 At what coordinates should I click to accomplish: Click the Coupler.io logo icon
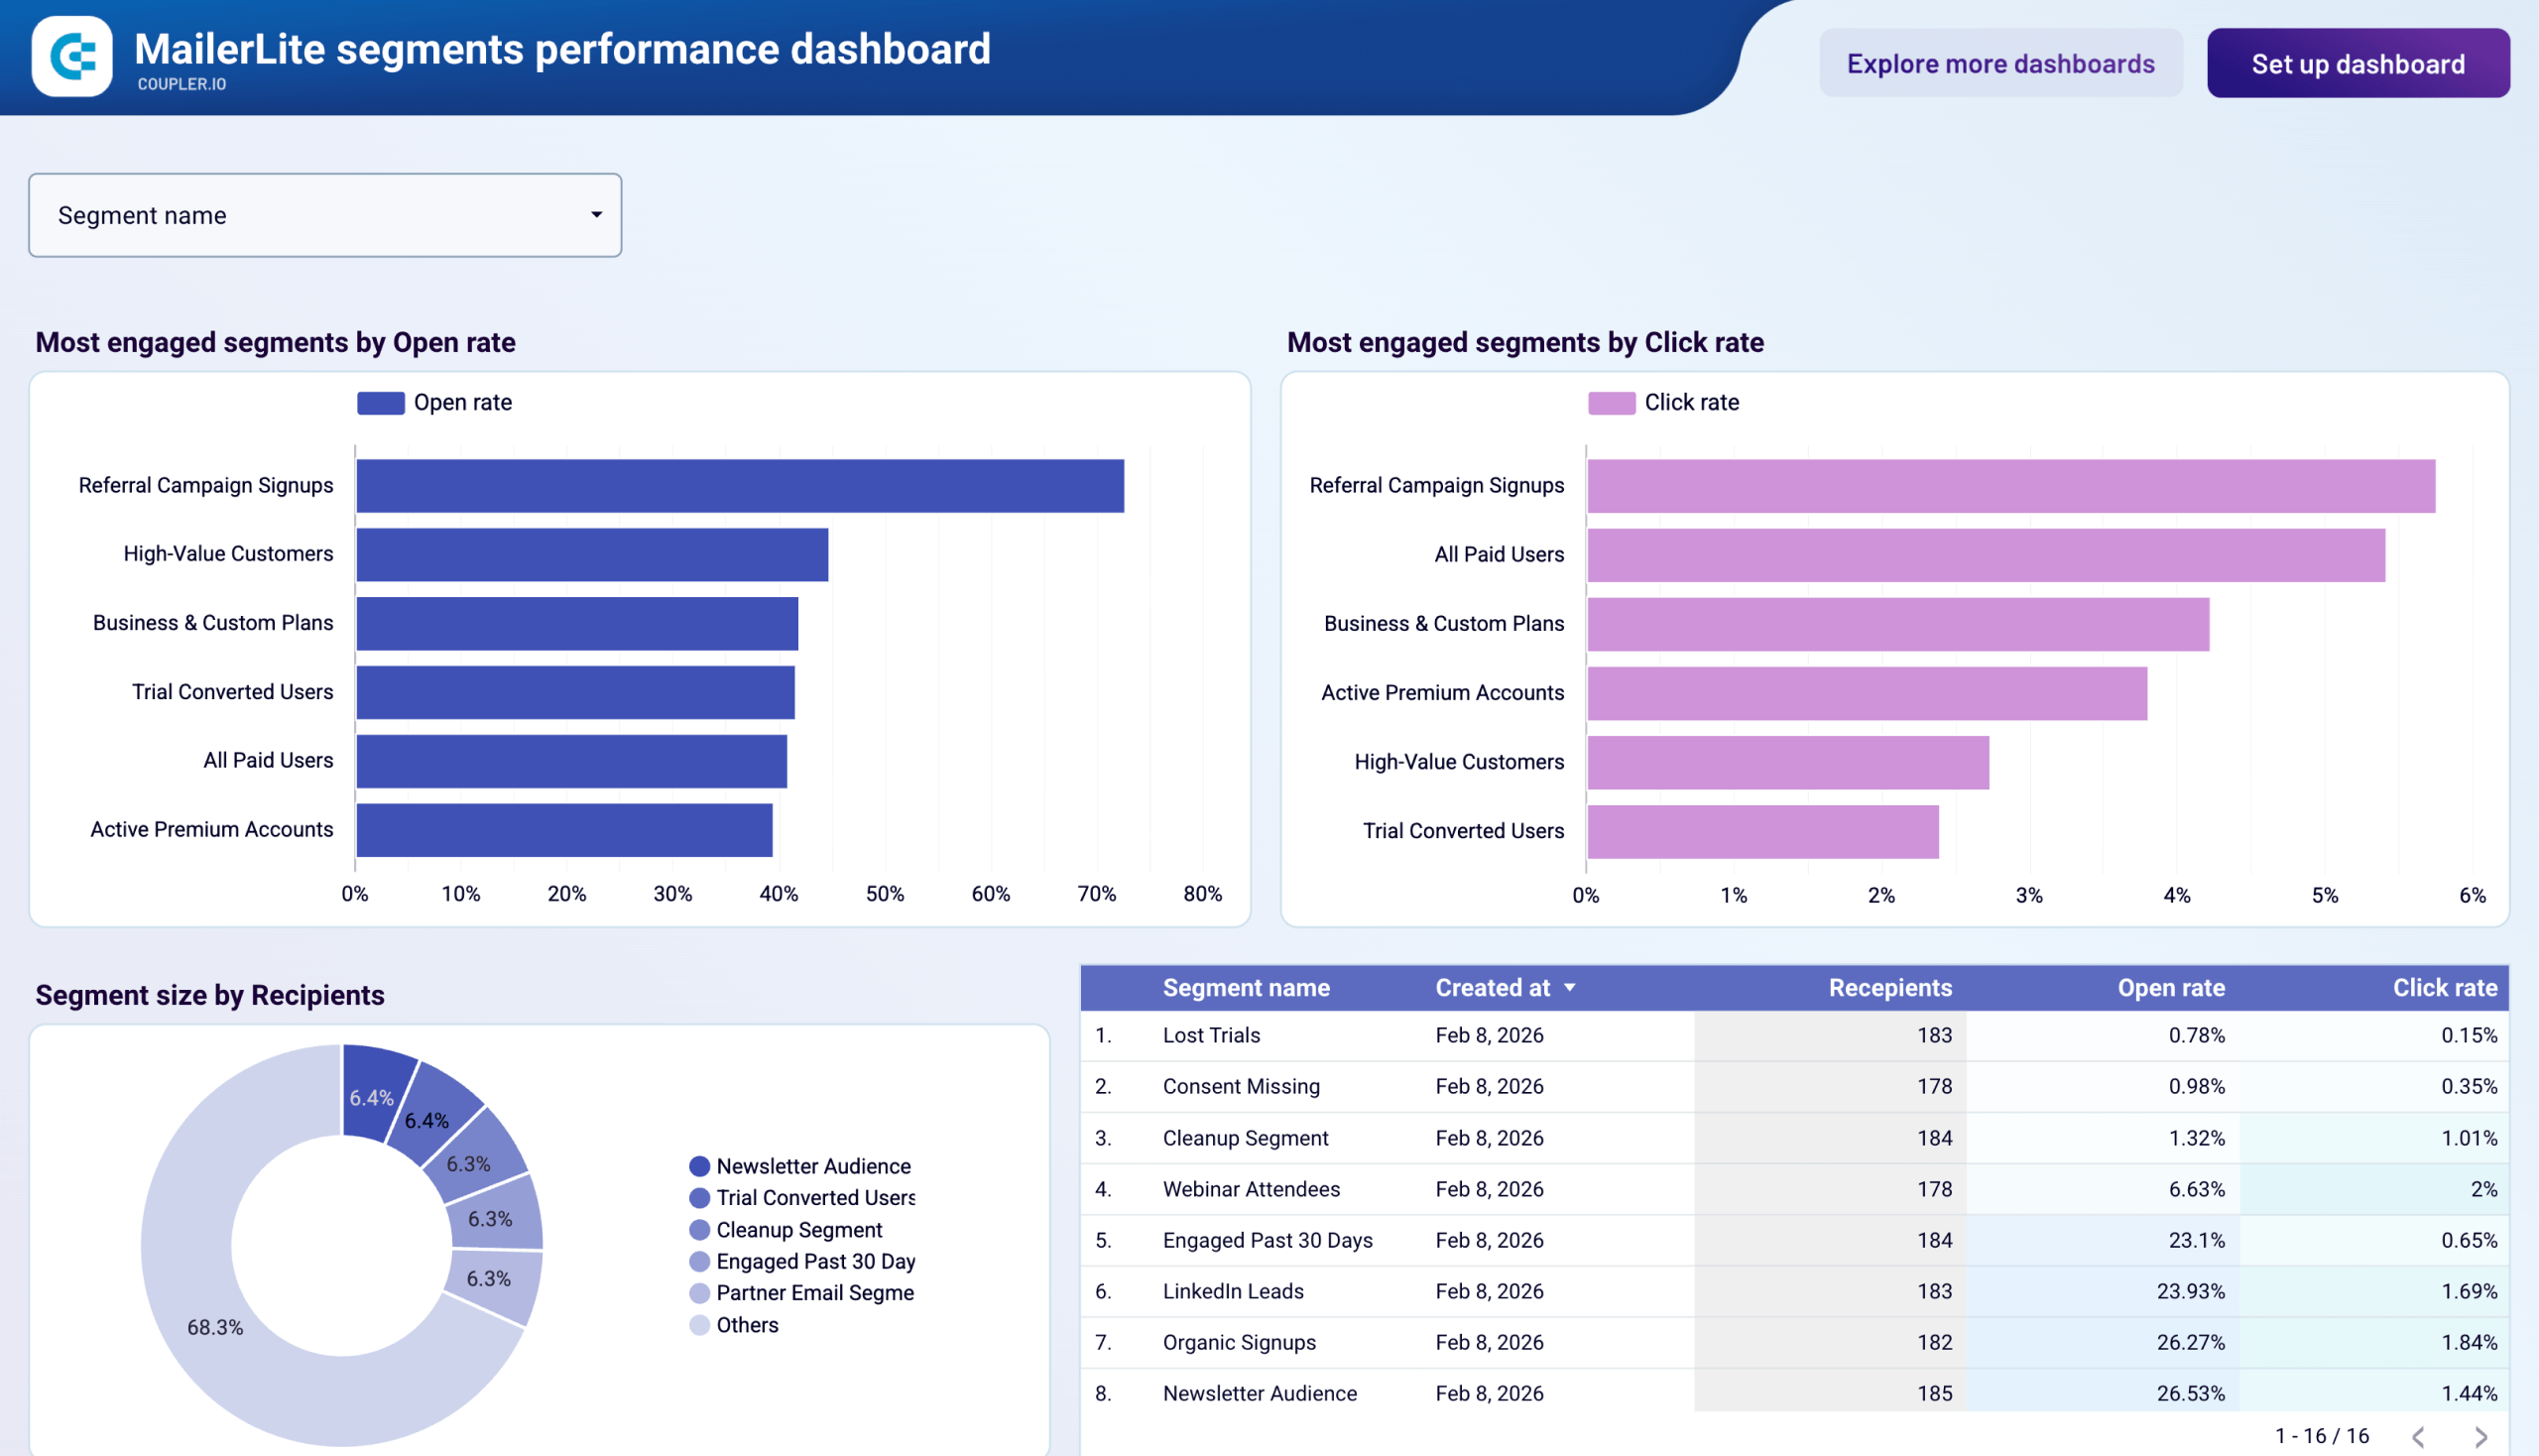point(71,58)
